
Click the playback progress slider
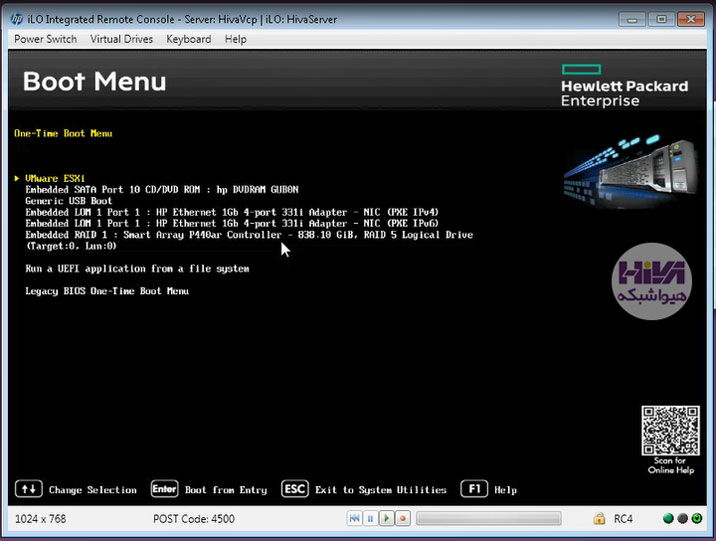[x=489, y=519]
